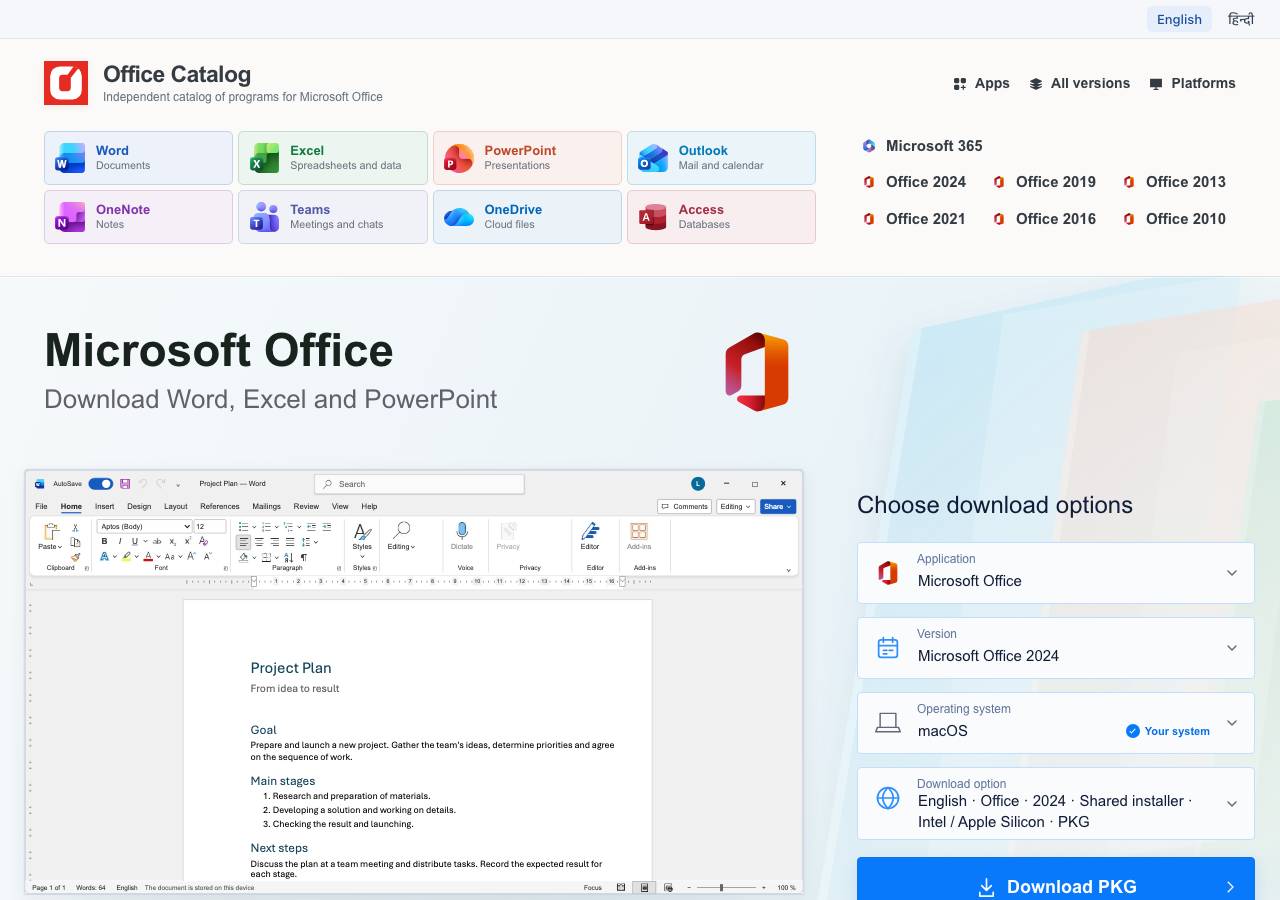This screenshot has width=1280, height=900.
Task: Go to the Office 2016 version link
Action: [x=1044, y=219]
